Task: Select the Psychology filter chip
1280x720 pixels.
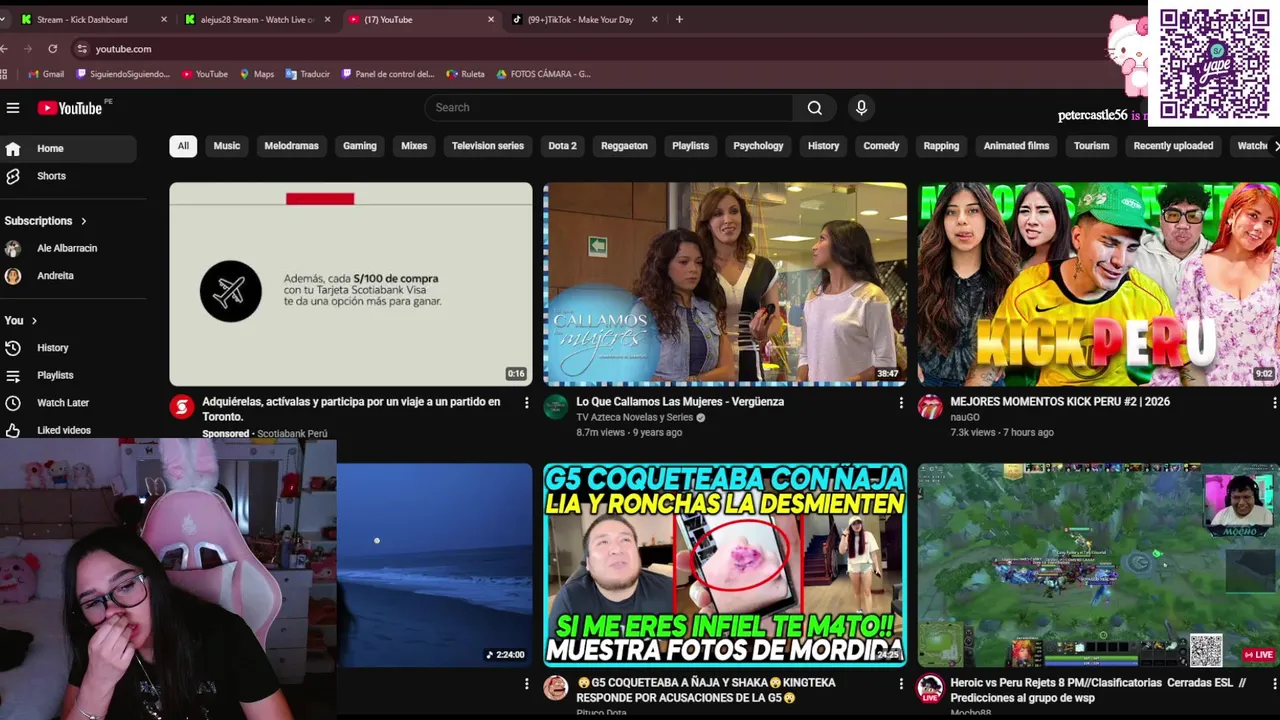Action: (758, 146)
